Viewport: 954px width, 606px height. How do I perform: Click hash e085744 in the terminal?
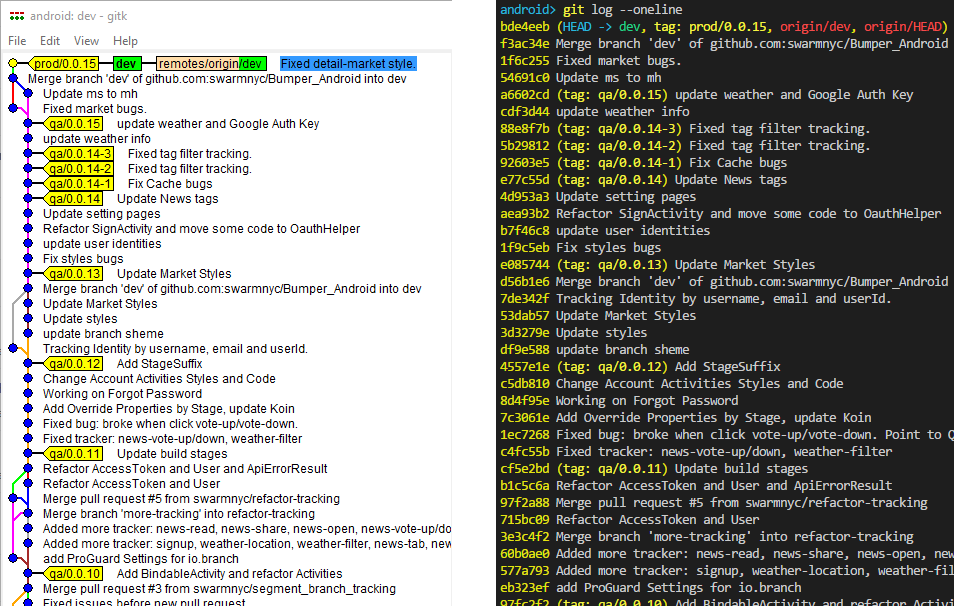pos(524,265)
